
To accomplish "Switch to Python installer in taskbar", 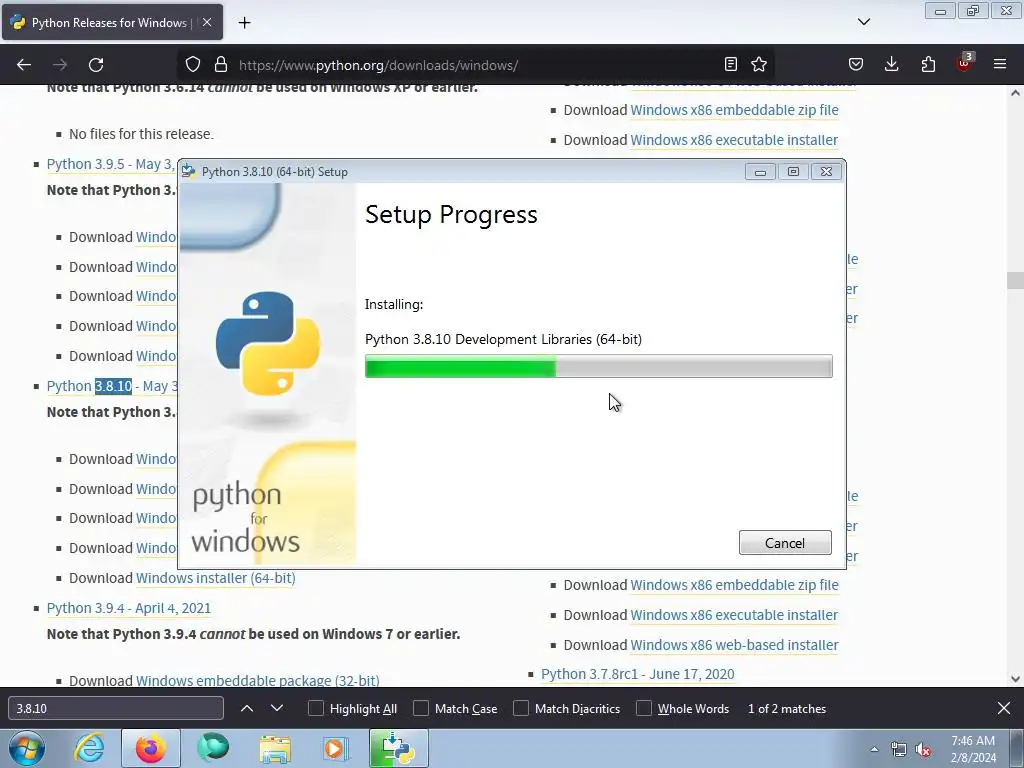I will [399, 748].
